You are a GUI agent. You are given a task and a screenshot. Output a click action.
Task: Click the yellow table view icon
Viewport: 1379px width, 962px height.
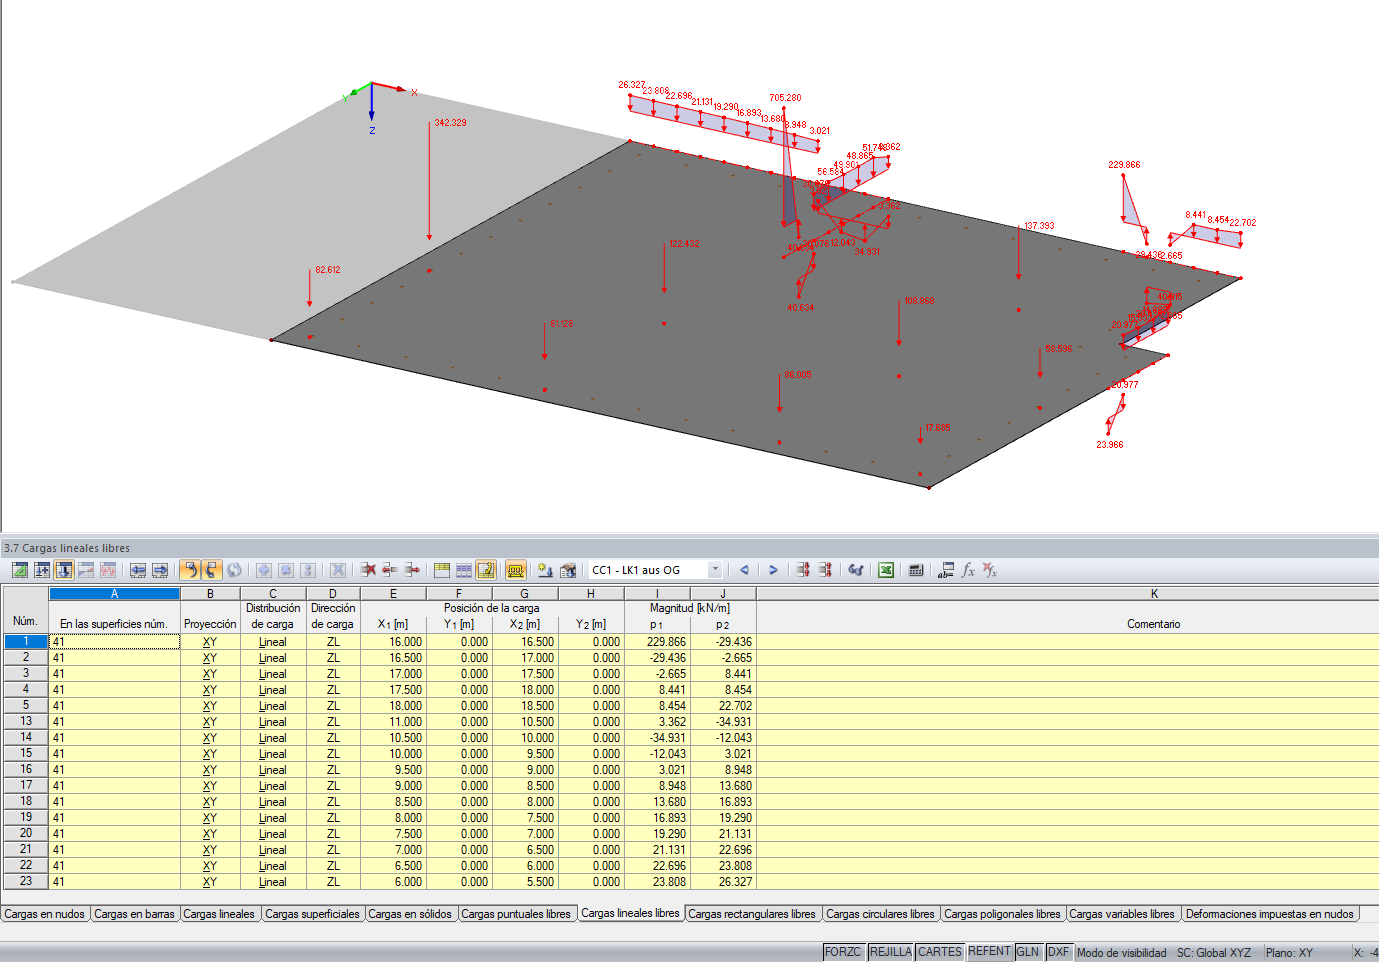point(442,570)
